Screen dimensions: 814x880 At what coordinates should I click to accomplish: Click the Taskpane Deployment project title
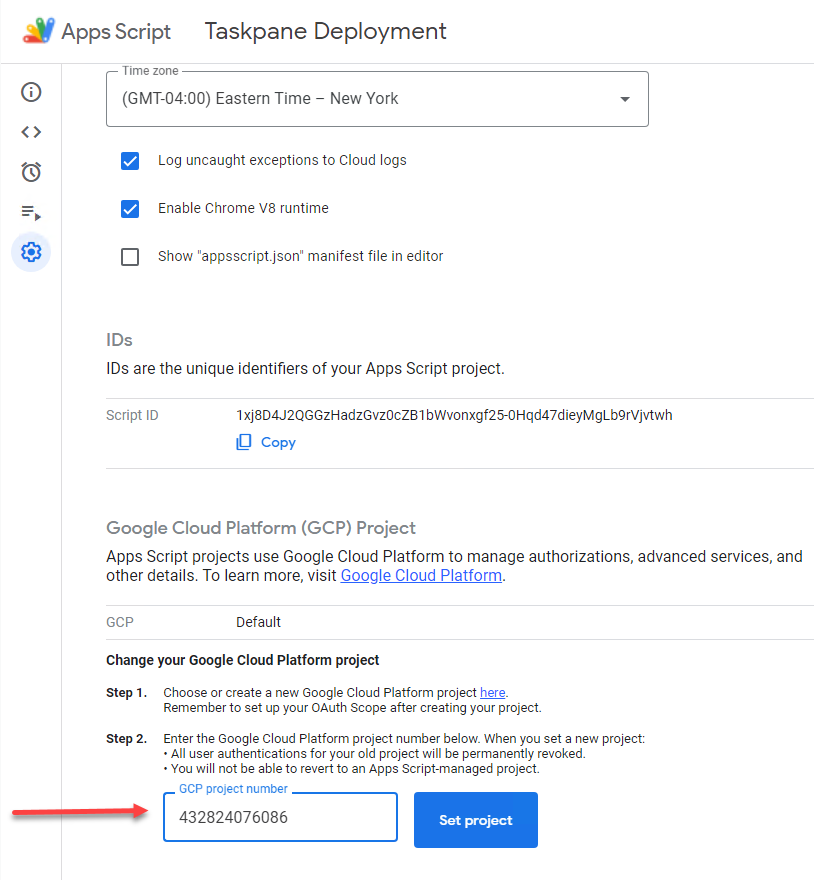click(x=326, y=31)
